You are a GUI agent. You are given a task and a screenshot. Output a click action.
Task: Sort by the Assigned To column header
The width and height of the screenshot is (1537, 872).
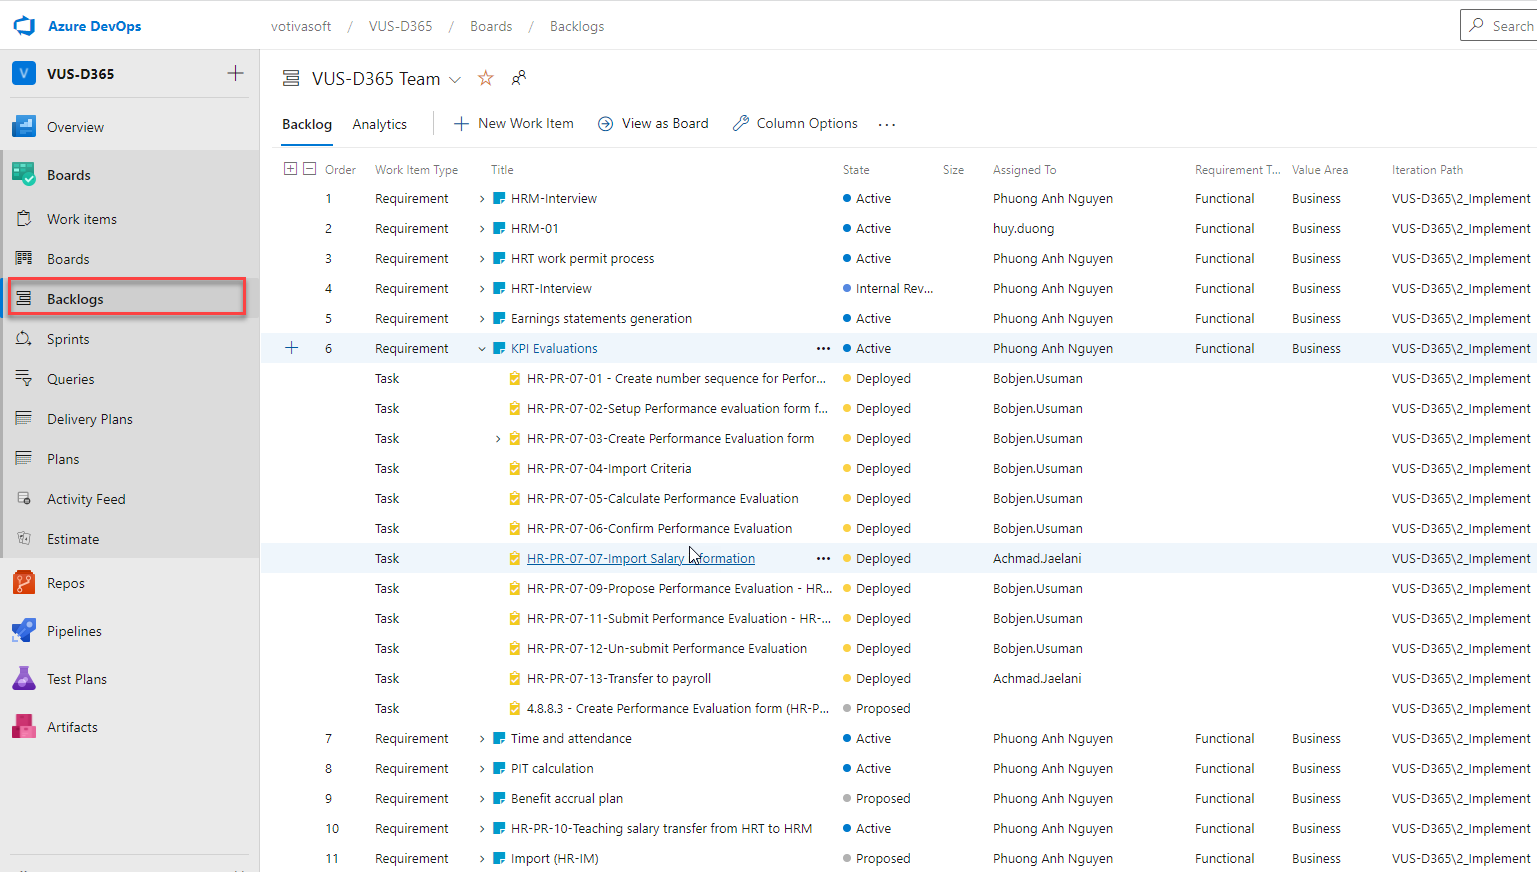pos(1024,170)
